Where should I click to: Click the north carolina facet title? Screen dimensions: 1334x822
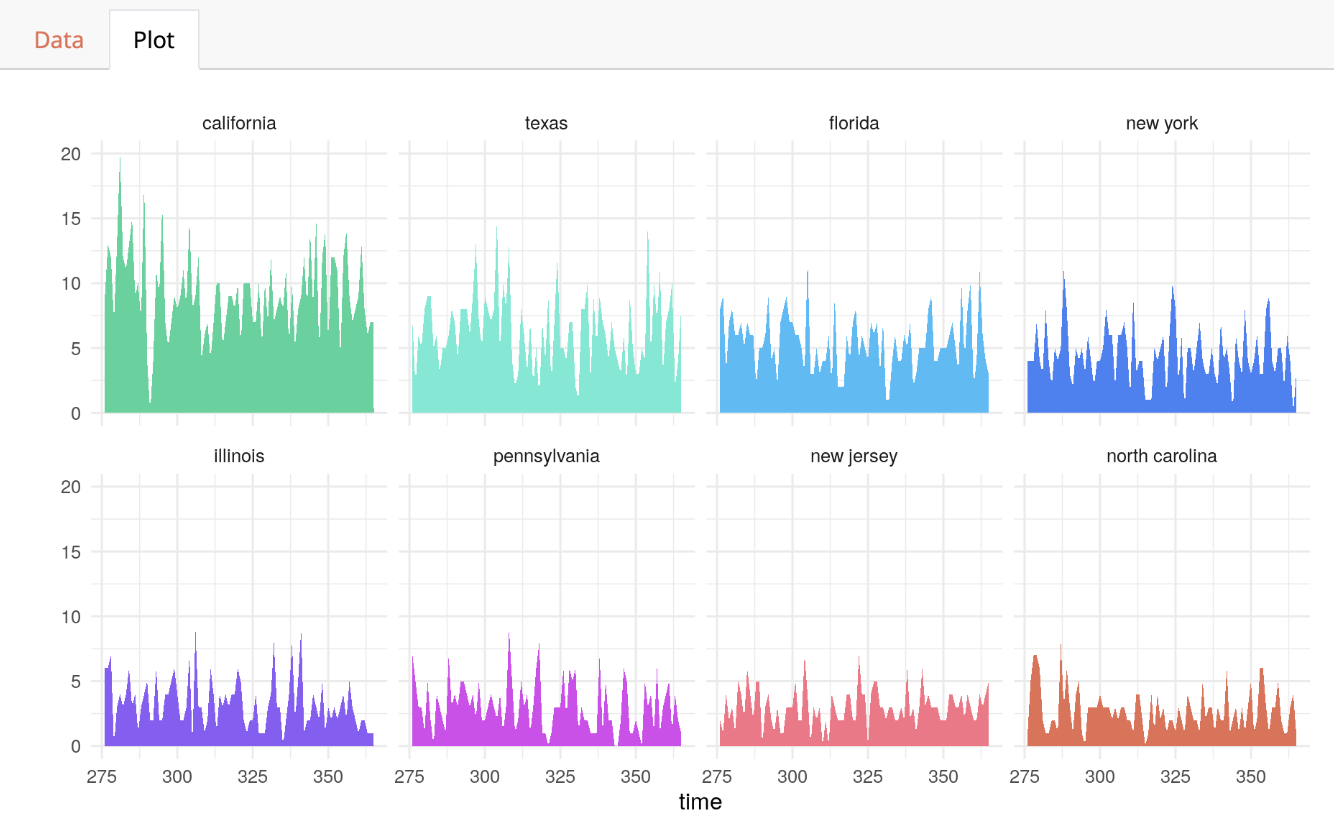pyautogui.click(x=1159, y=456)
